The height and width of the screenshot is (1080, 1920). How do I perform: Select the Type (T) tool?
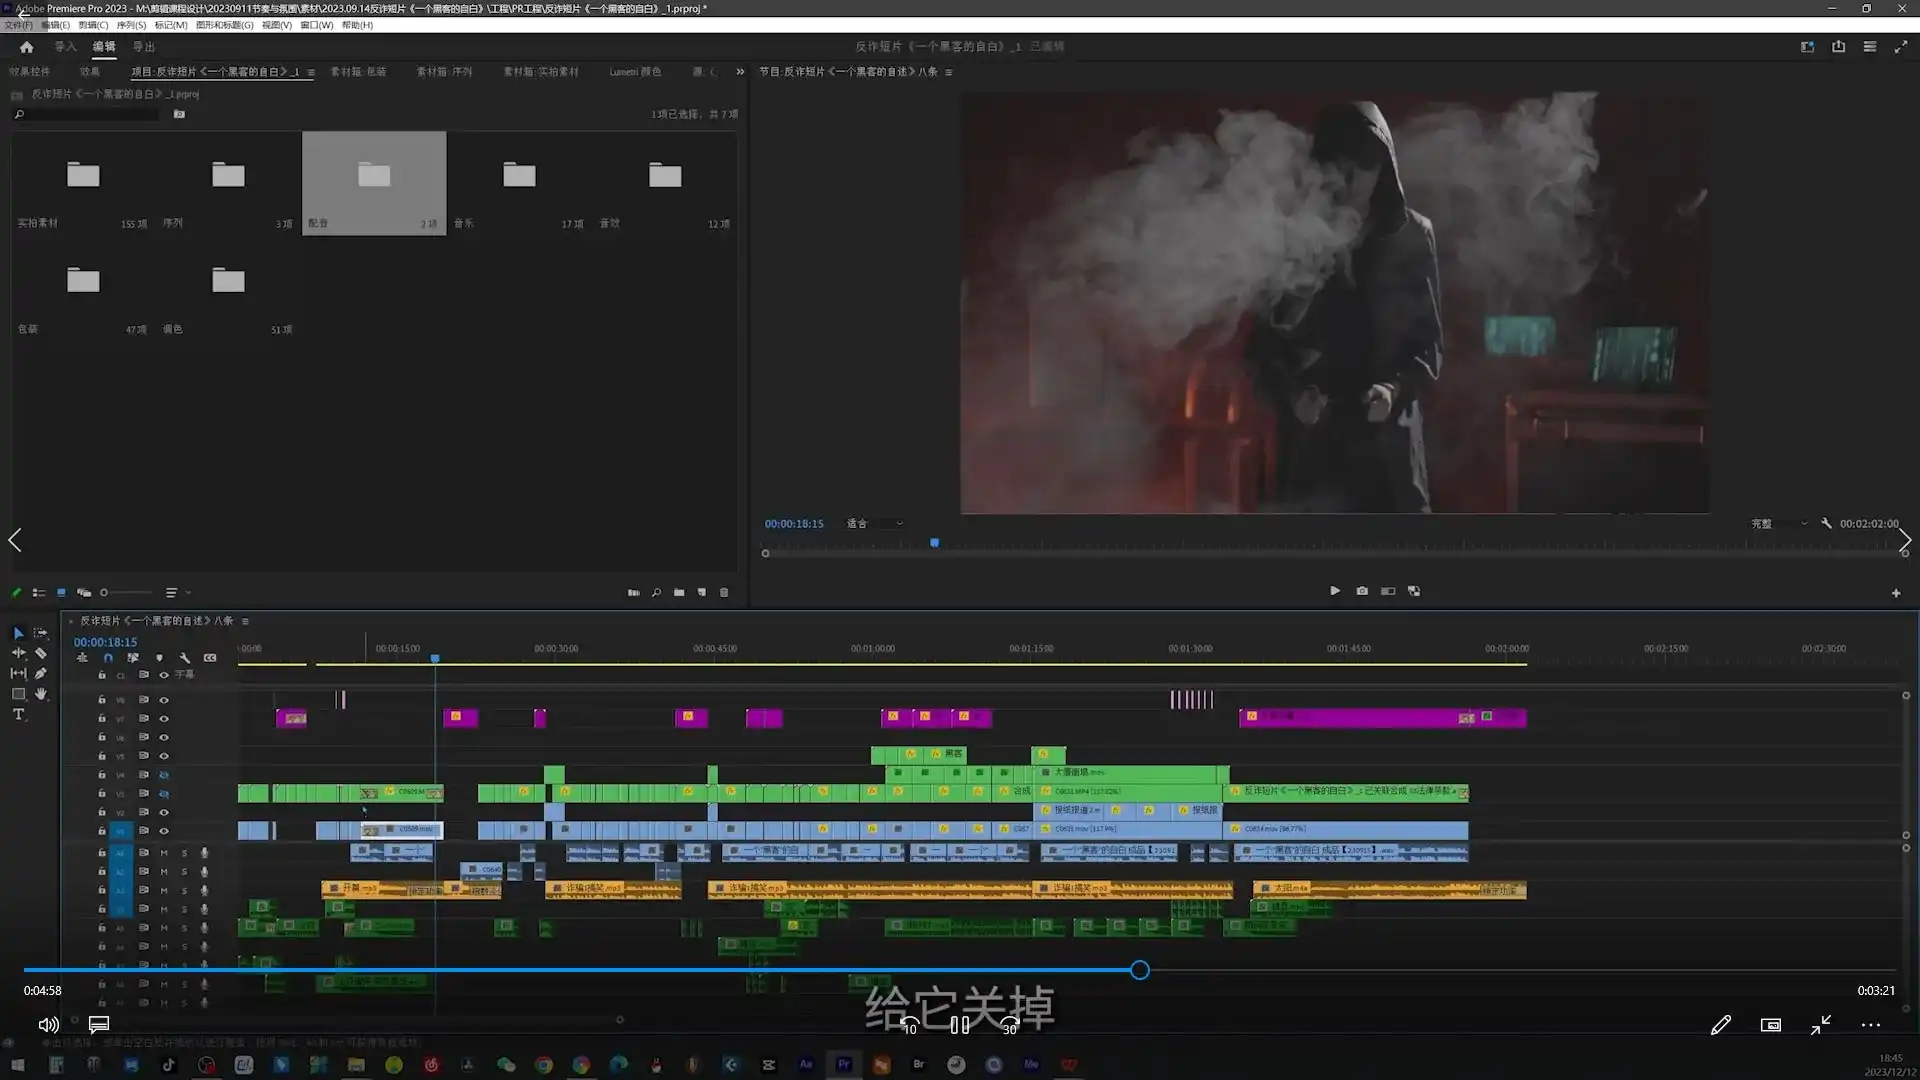[18, 714]
